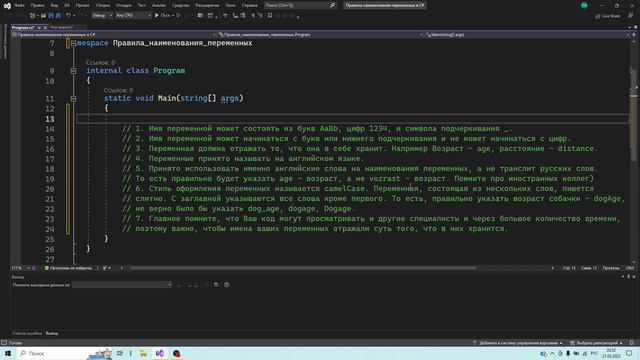Open notification center icon in taskbar
This screenshot has width=640, height=360.
(x=629, y=353)
